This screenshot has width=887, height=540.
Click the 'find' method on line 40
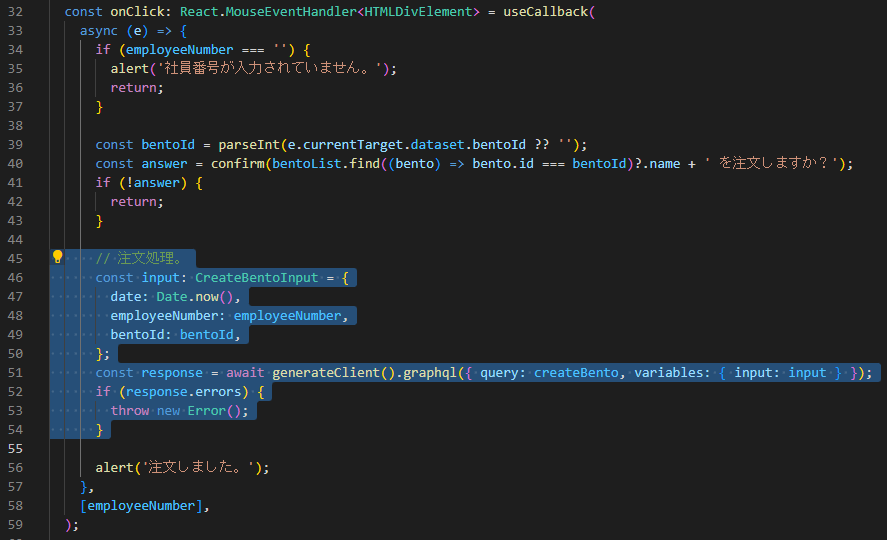click(x=364, y=163)
